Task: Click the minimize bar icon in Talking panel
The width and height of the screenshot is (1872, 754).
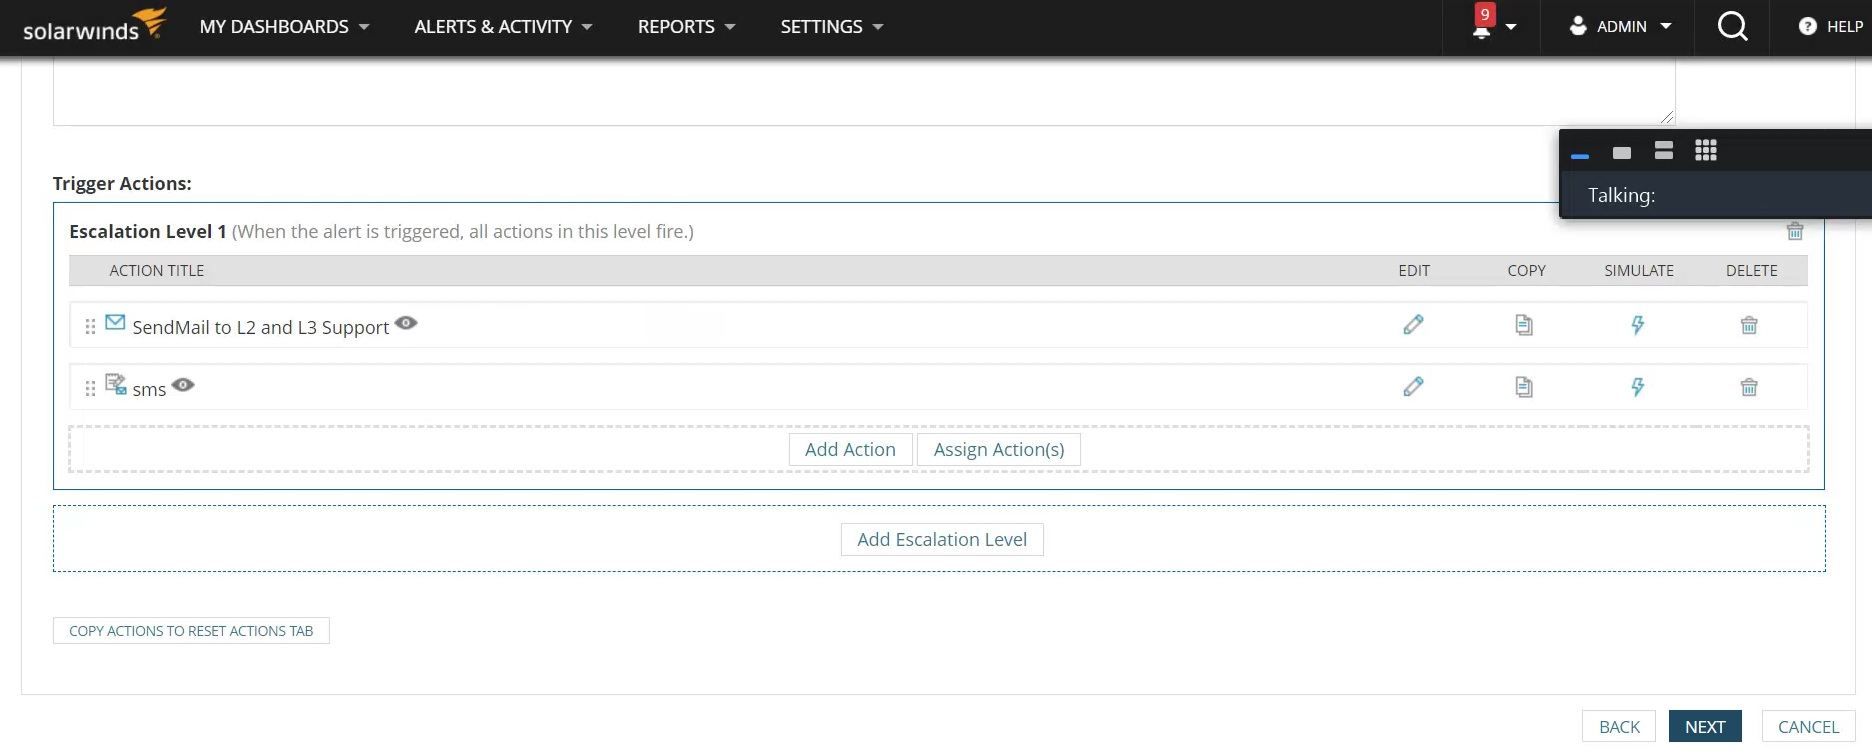Action: 1580,156
